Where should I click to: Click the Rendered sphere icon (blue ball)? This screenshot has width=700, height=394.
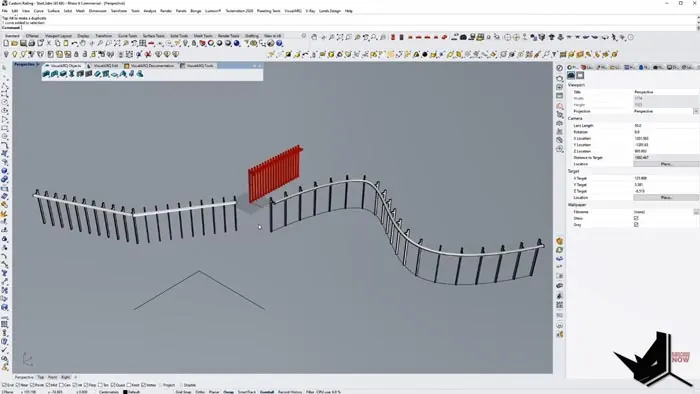click(237, 43)
